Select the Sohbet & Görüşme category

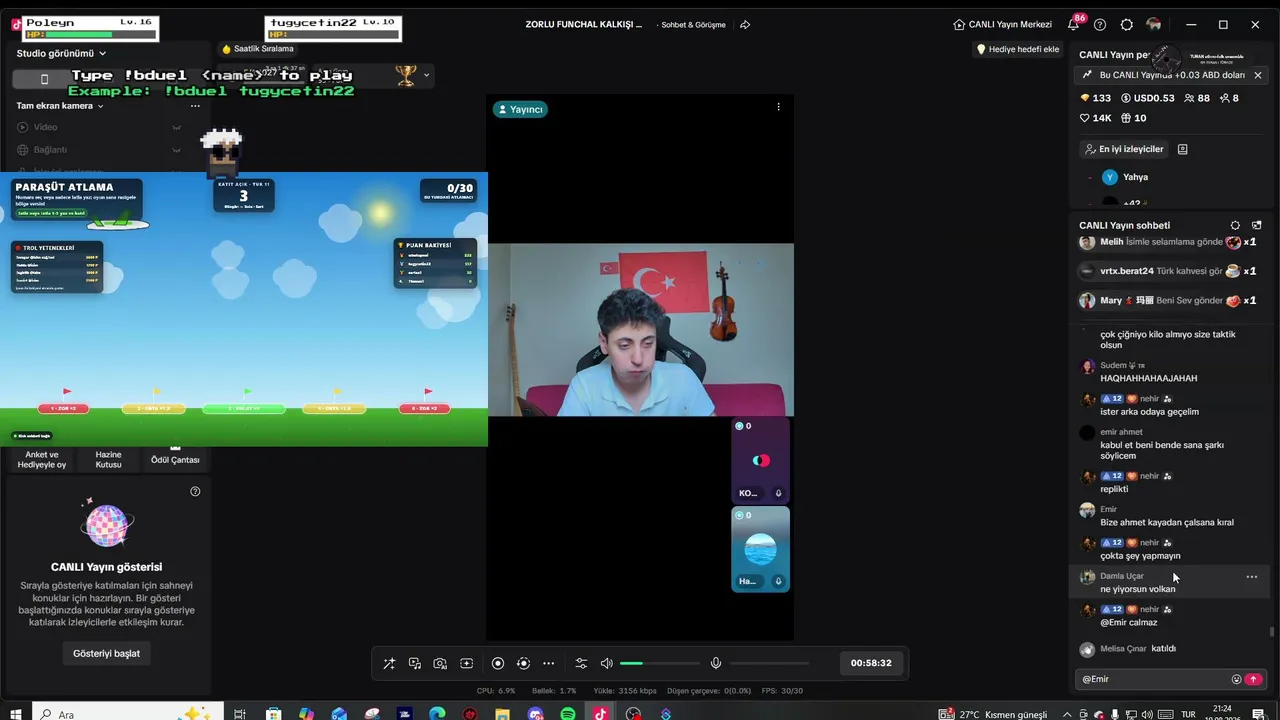click(x=693, y=24)
